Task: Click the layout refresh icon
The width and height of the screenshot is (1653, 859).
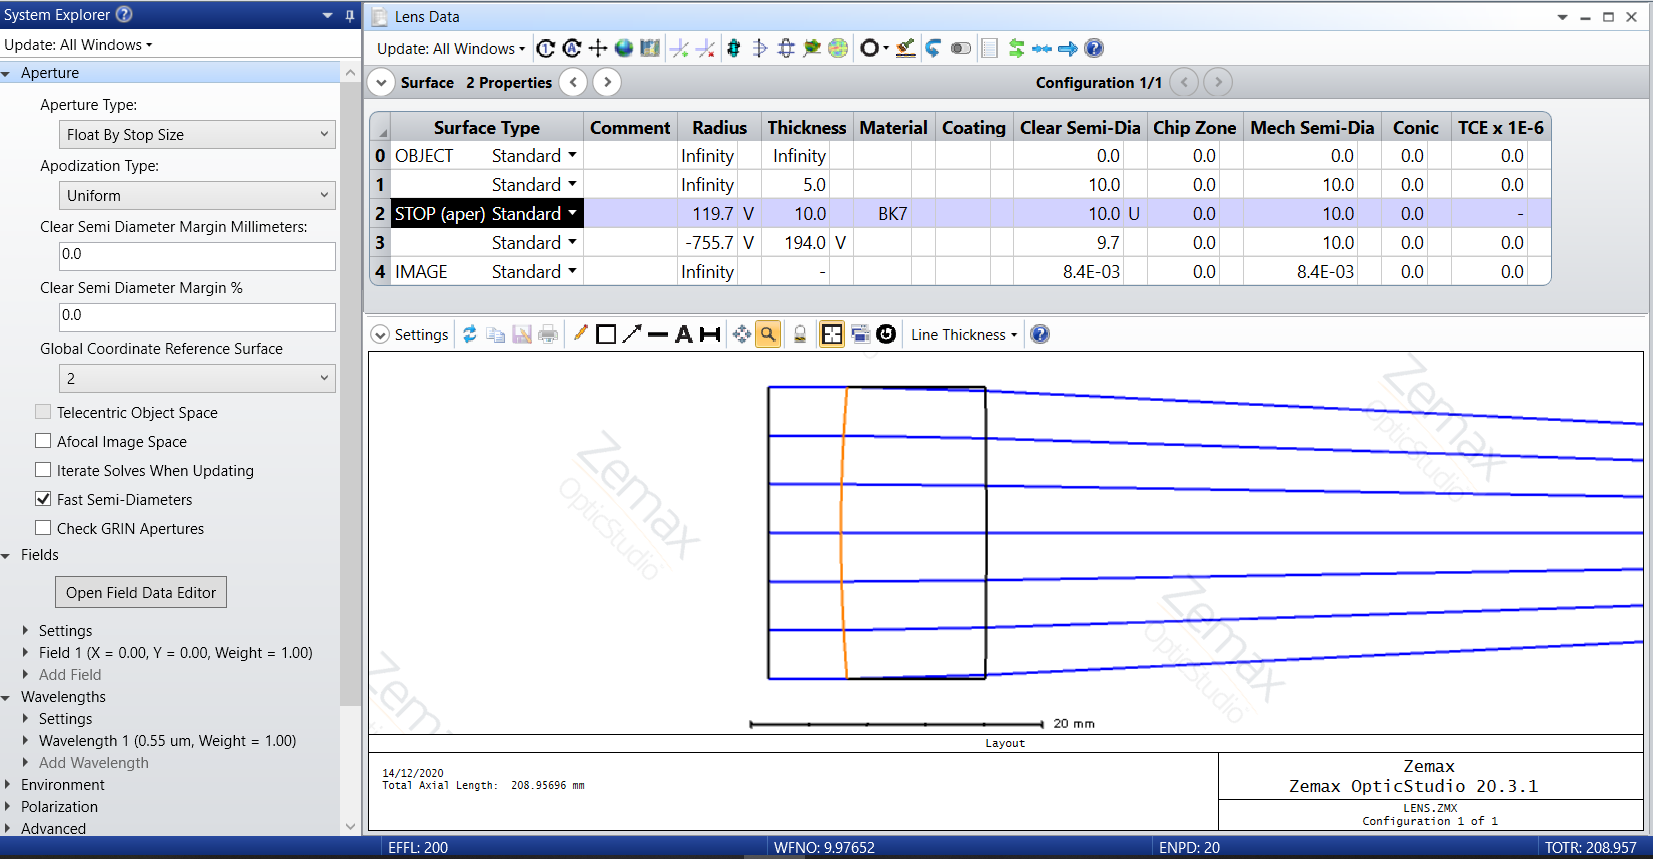Action: point(469,334)
